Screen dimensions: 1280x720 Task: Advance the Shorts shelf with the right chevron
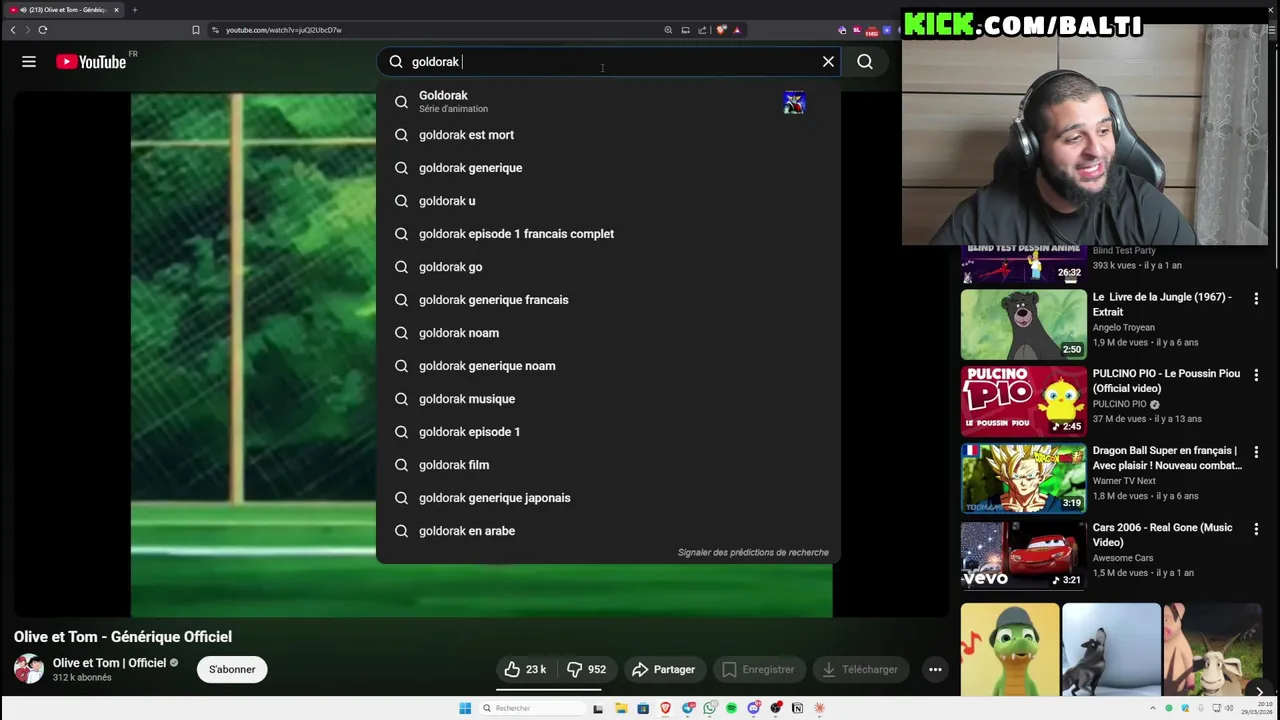(x=1259, y=691)
